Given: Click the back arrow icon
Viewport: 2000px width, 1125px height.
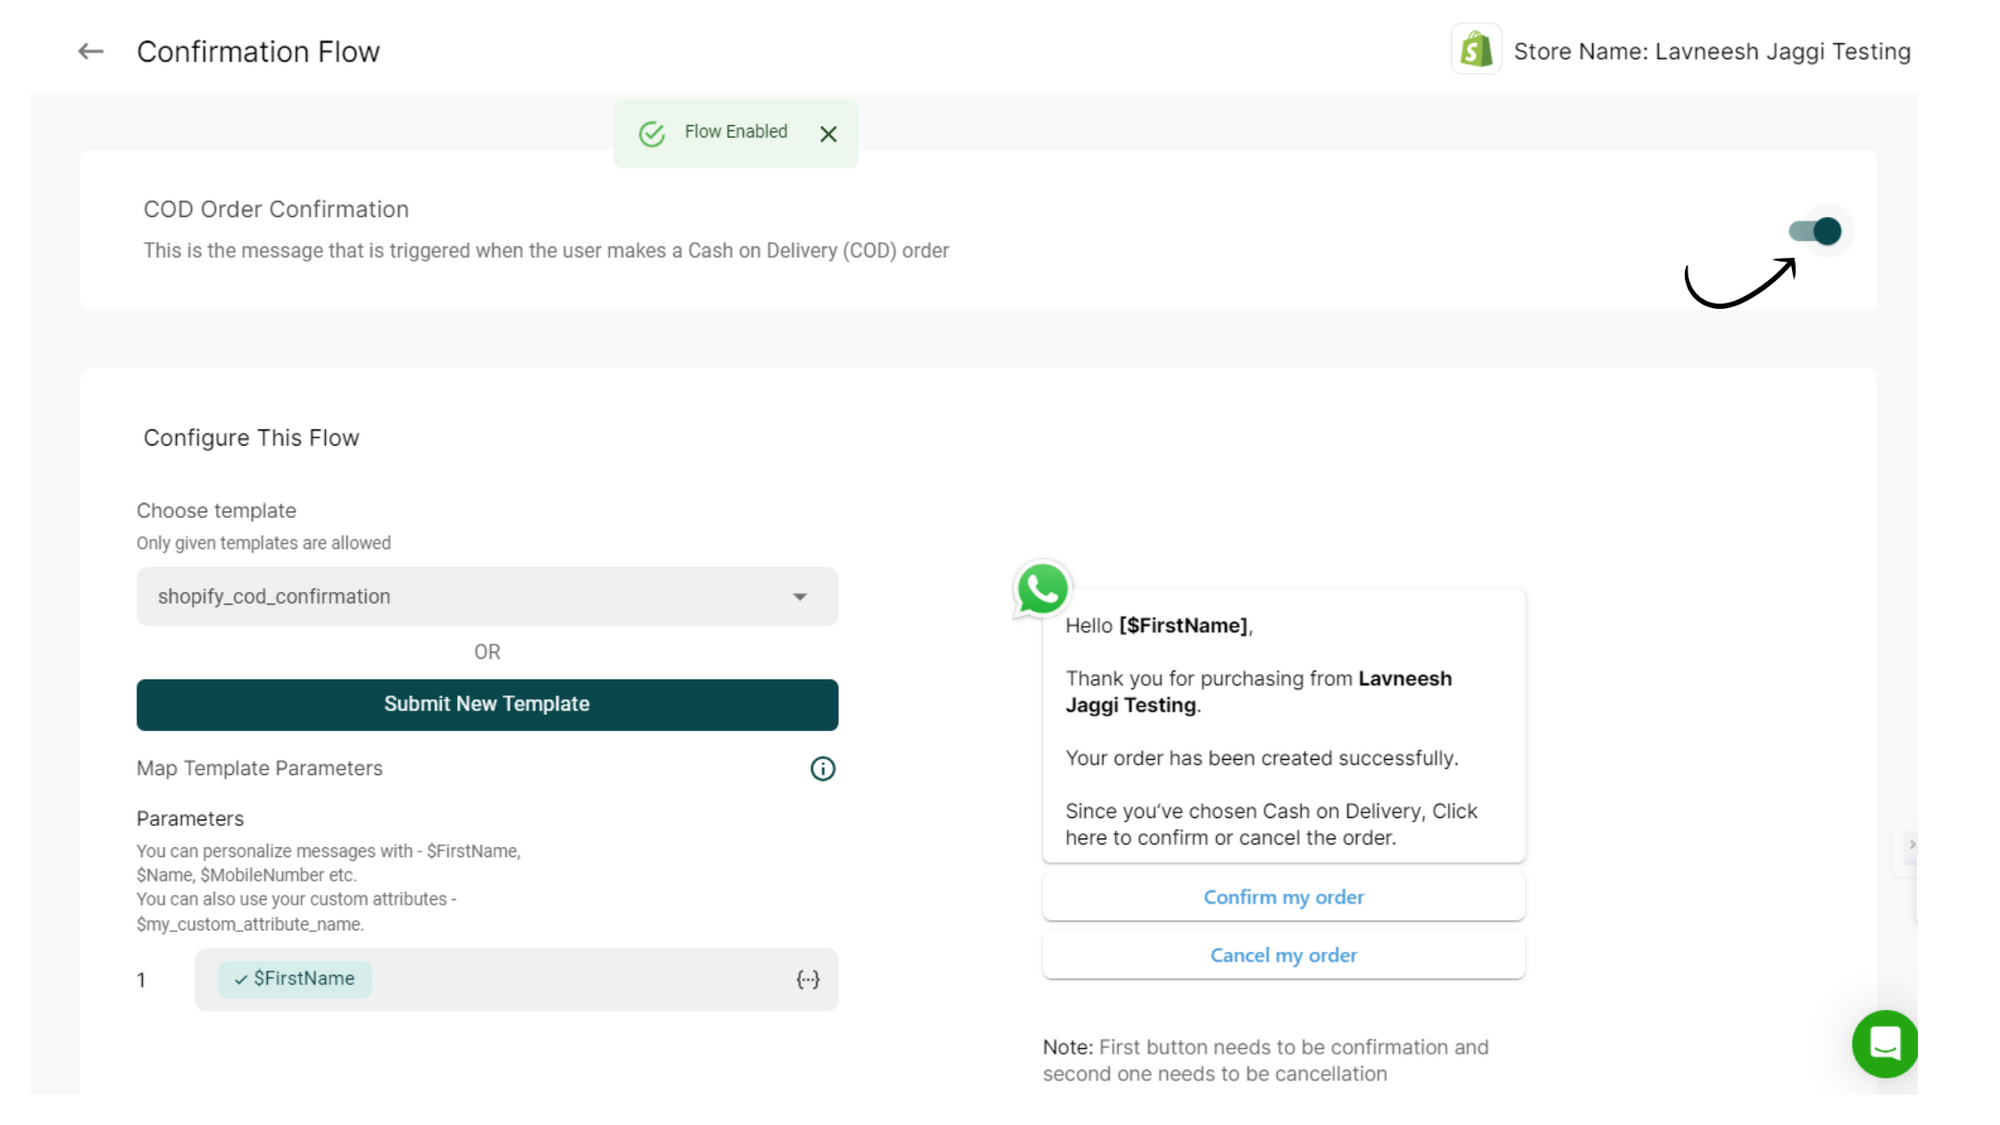Looking at the screenshot, I should pos(91,51).
